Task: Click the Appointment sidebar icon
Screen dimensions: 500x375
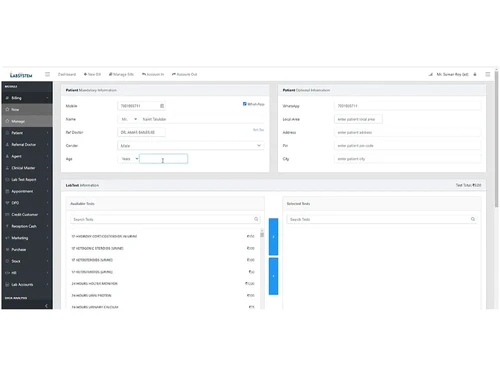Action: [7, 191]
